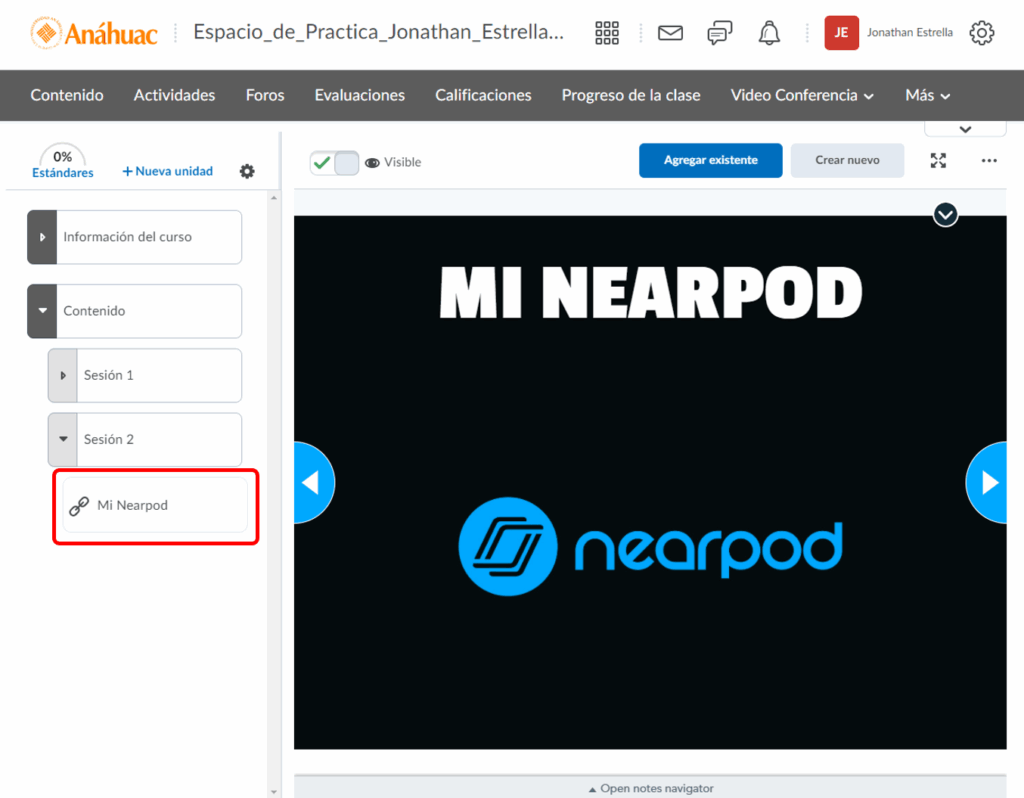Expand the Sesión 1 module
Image resolution: width=1024 pixels, height=798 pixels.
[x=63, y=375]
